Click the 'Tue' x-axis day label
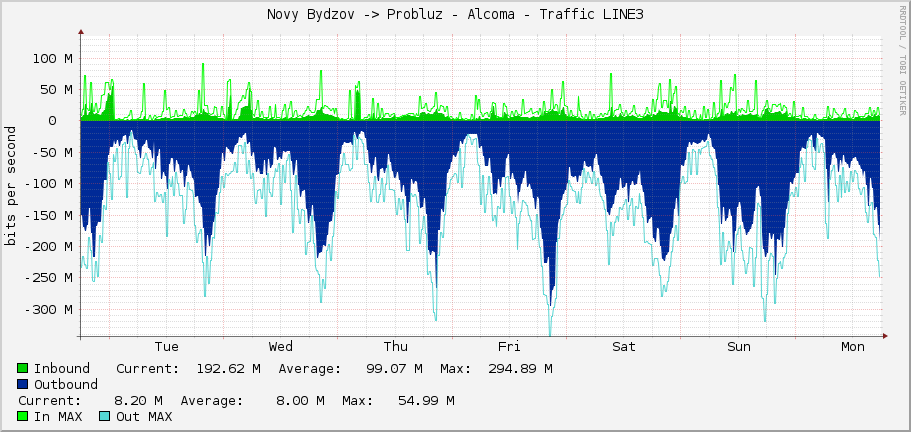 click(x=167, y=347)
